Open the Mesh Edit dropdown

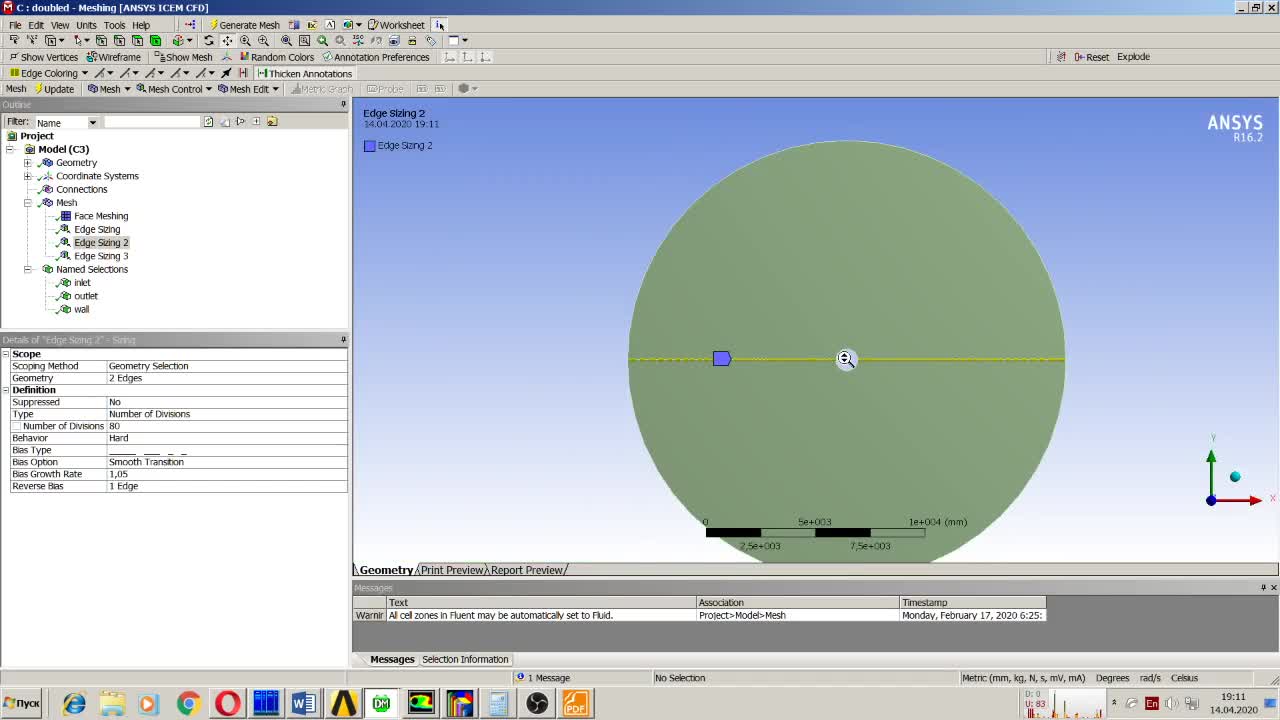tap(248, 89)
